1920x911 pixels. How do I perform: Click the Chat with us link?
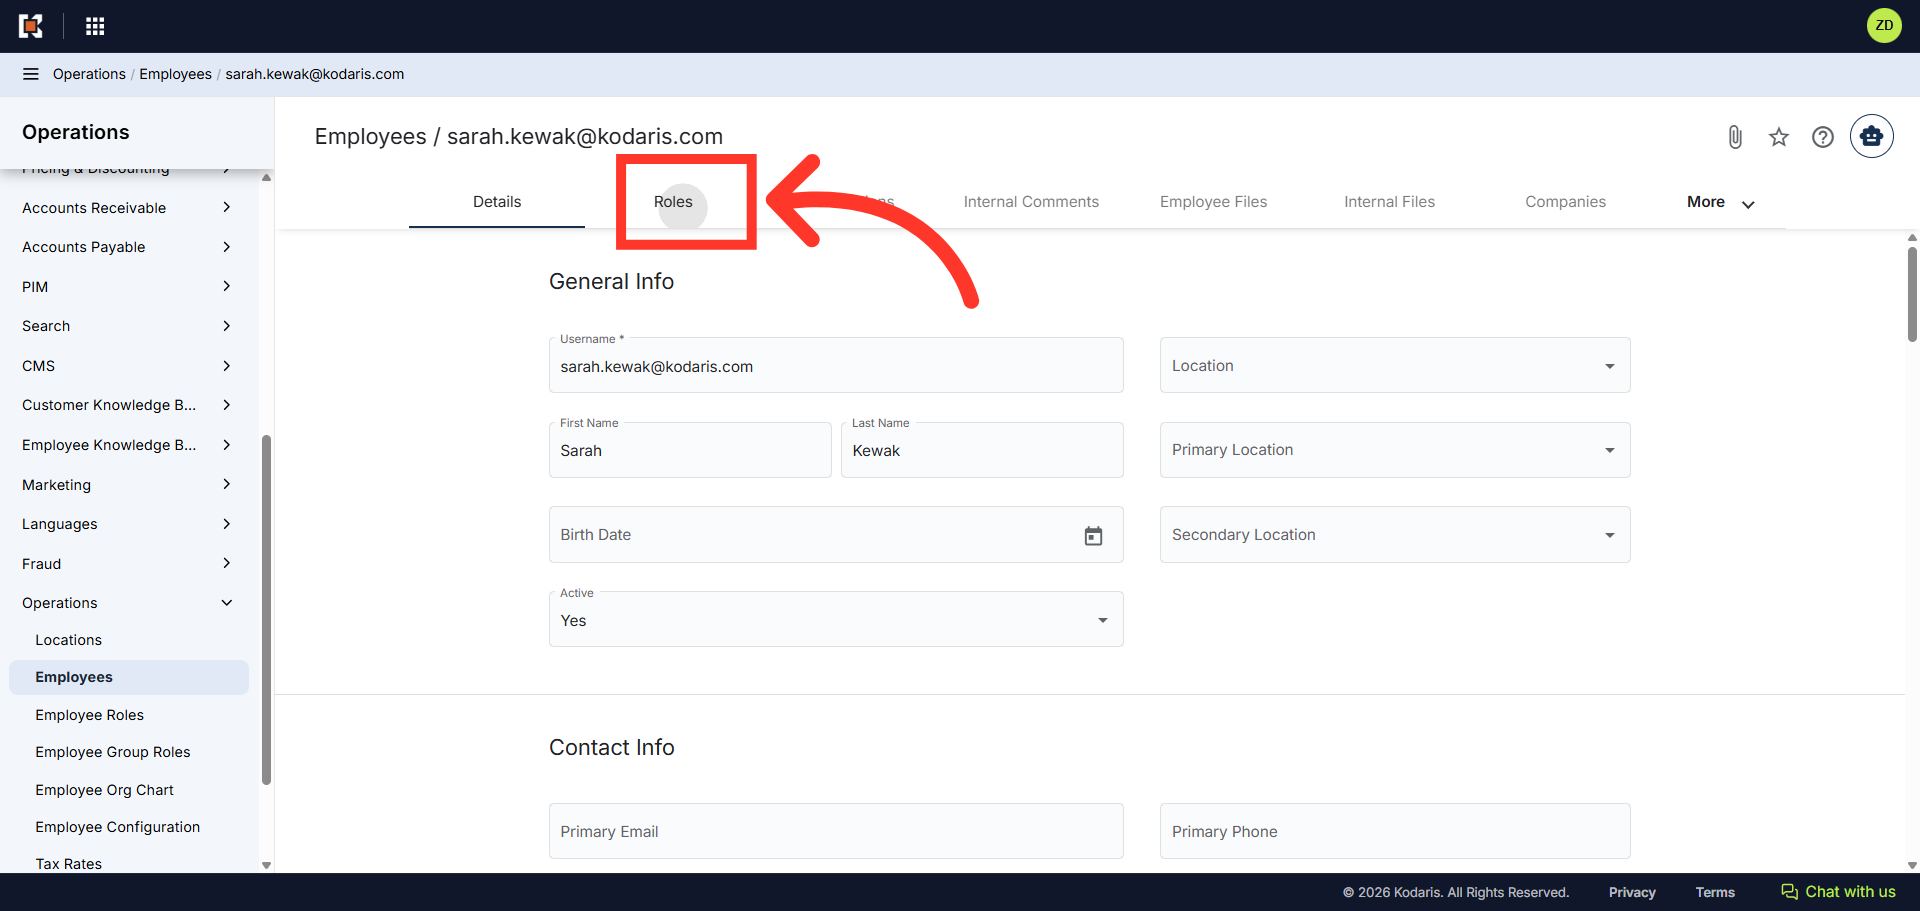(1838, 892)
